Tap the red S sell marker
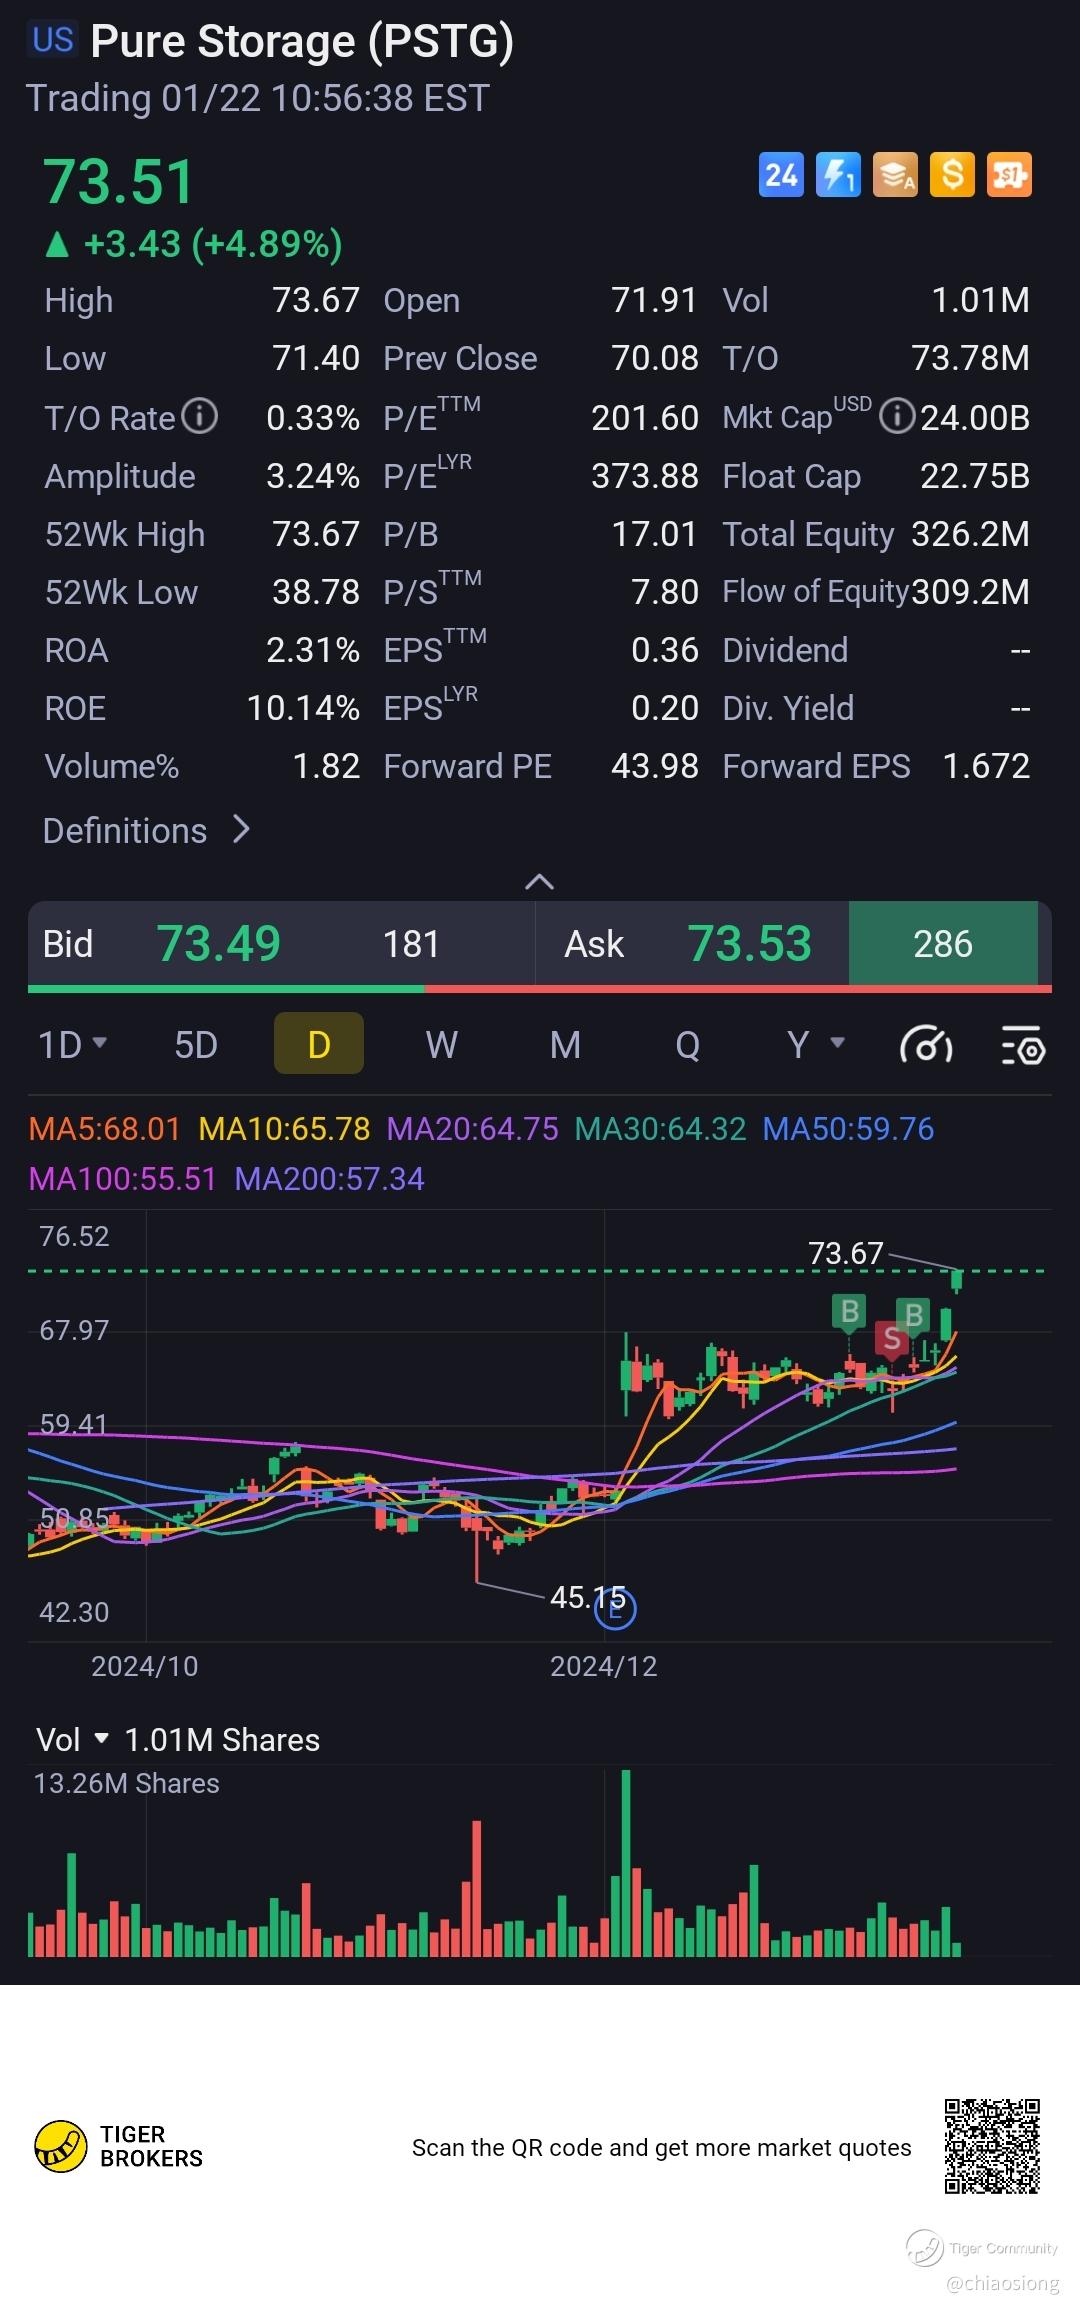The width and height of the screenshot is (1080, 2308). 891,1338
